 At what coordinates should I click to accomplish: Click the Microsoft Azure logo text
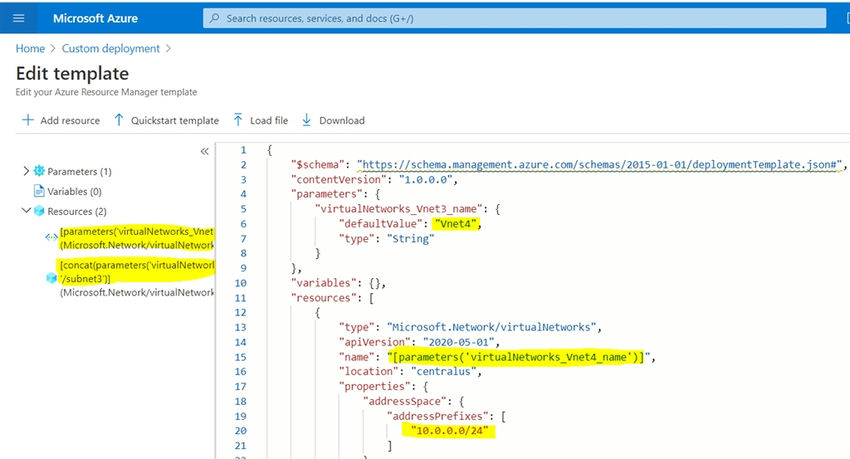coord(95,18)
